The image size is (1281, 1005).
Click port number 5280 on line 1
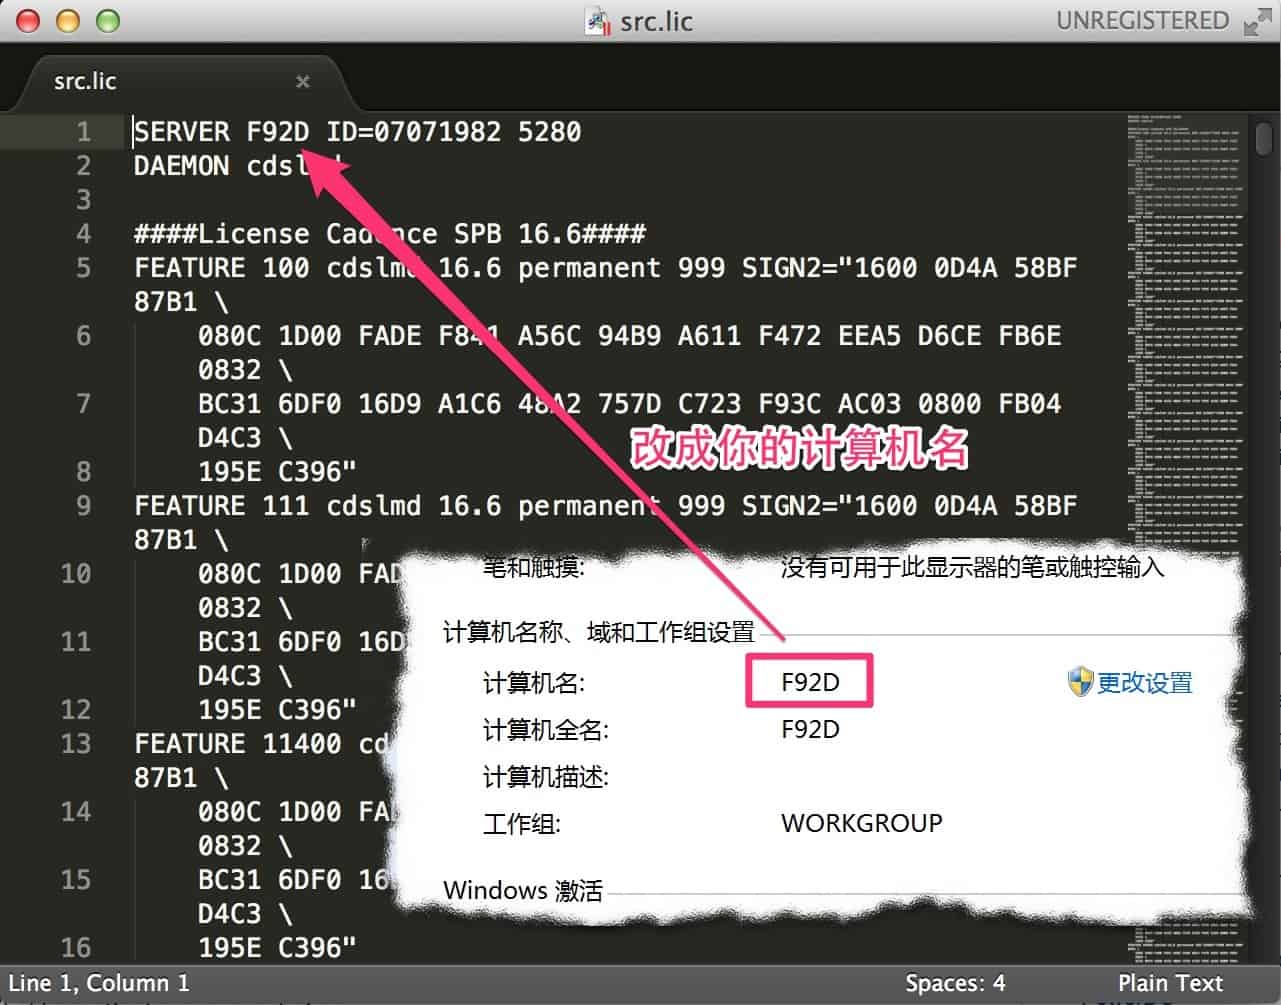tap(549, 132)
